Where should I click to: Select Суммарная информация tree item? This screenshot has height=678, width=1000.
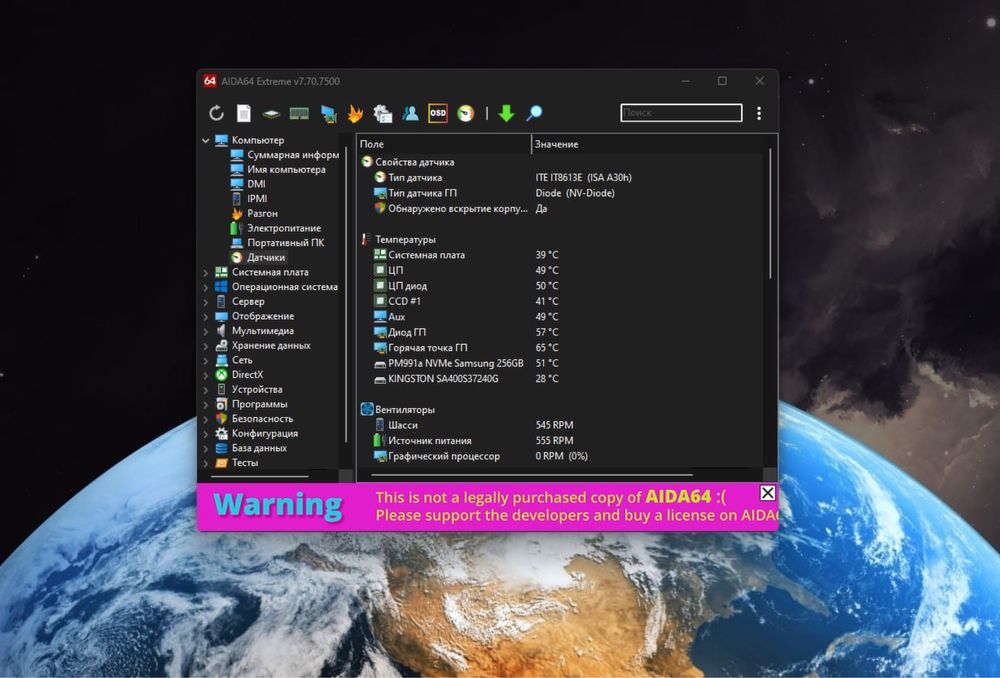(x=284, y=155)
